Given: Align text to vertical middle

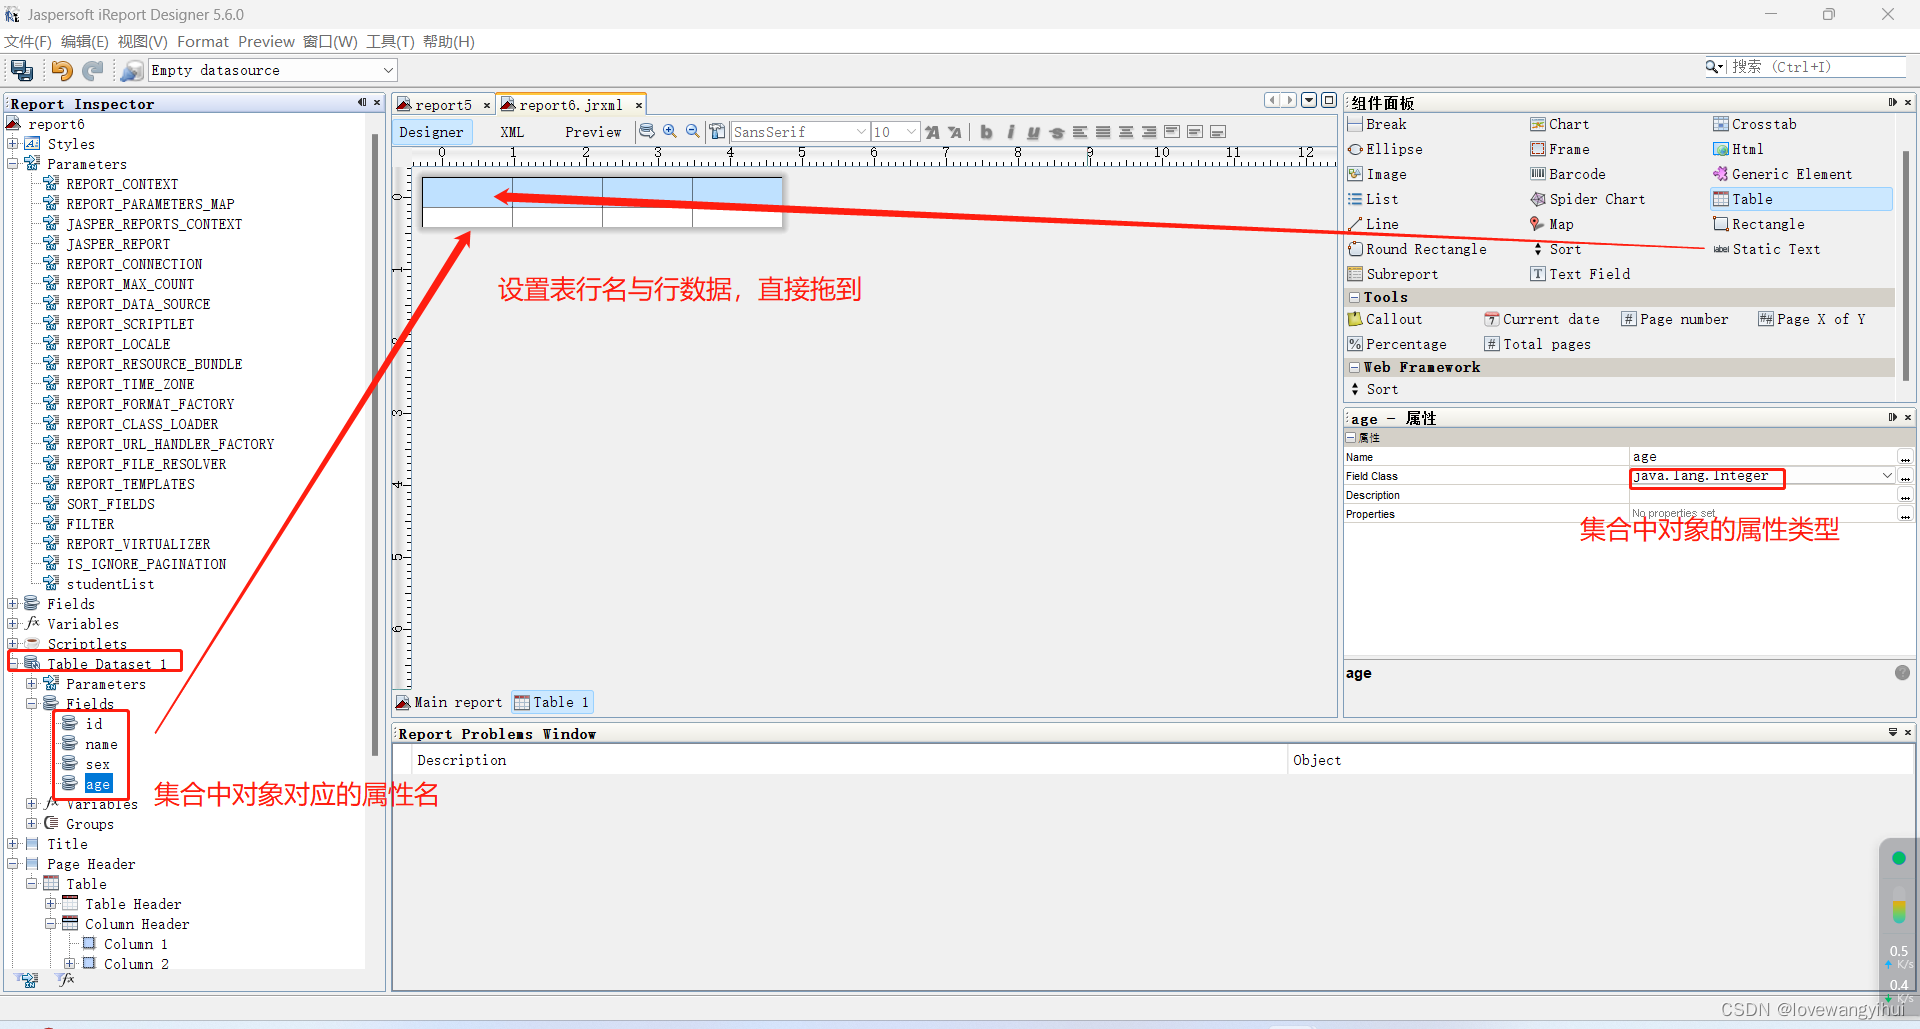Looking at the screenshot, I should [1195, 131].
